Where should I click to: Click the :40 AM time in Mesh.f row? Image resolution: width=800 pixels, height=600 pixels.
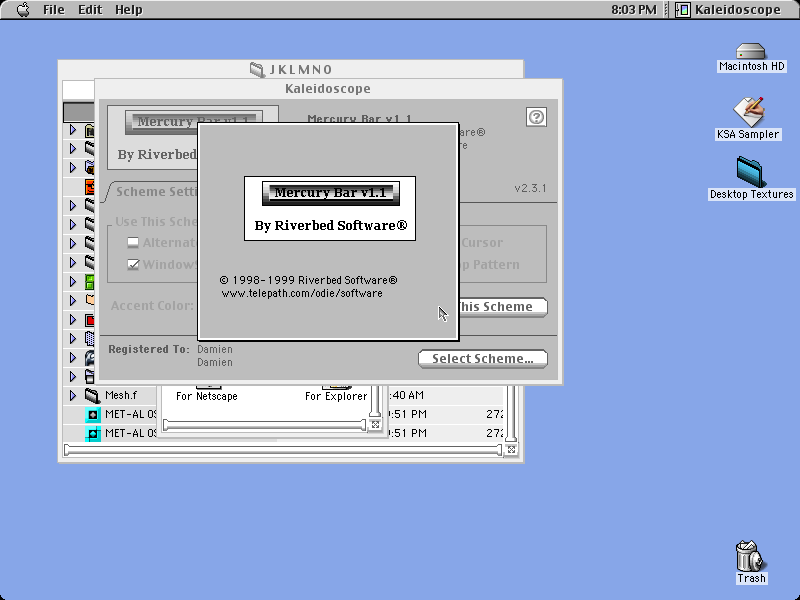pos(407,395)
